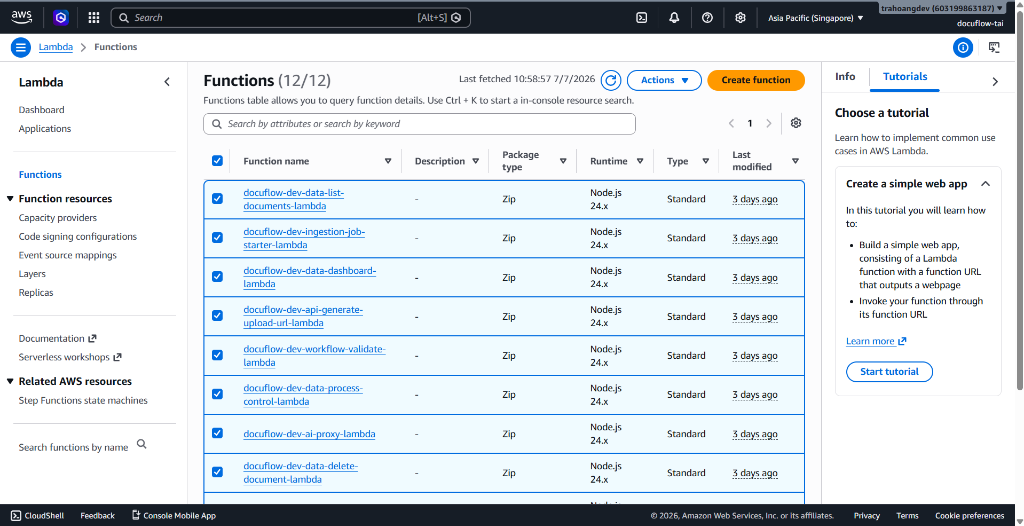
Task: Switch to the Info tab
Action: (845, 77)
